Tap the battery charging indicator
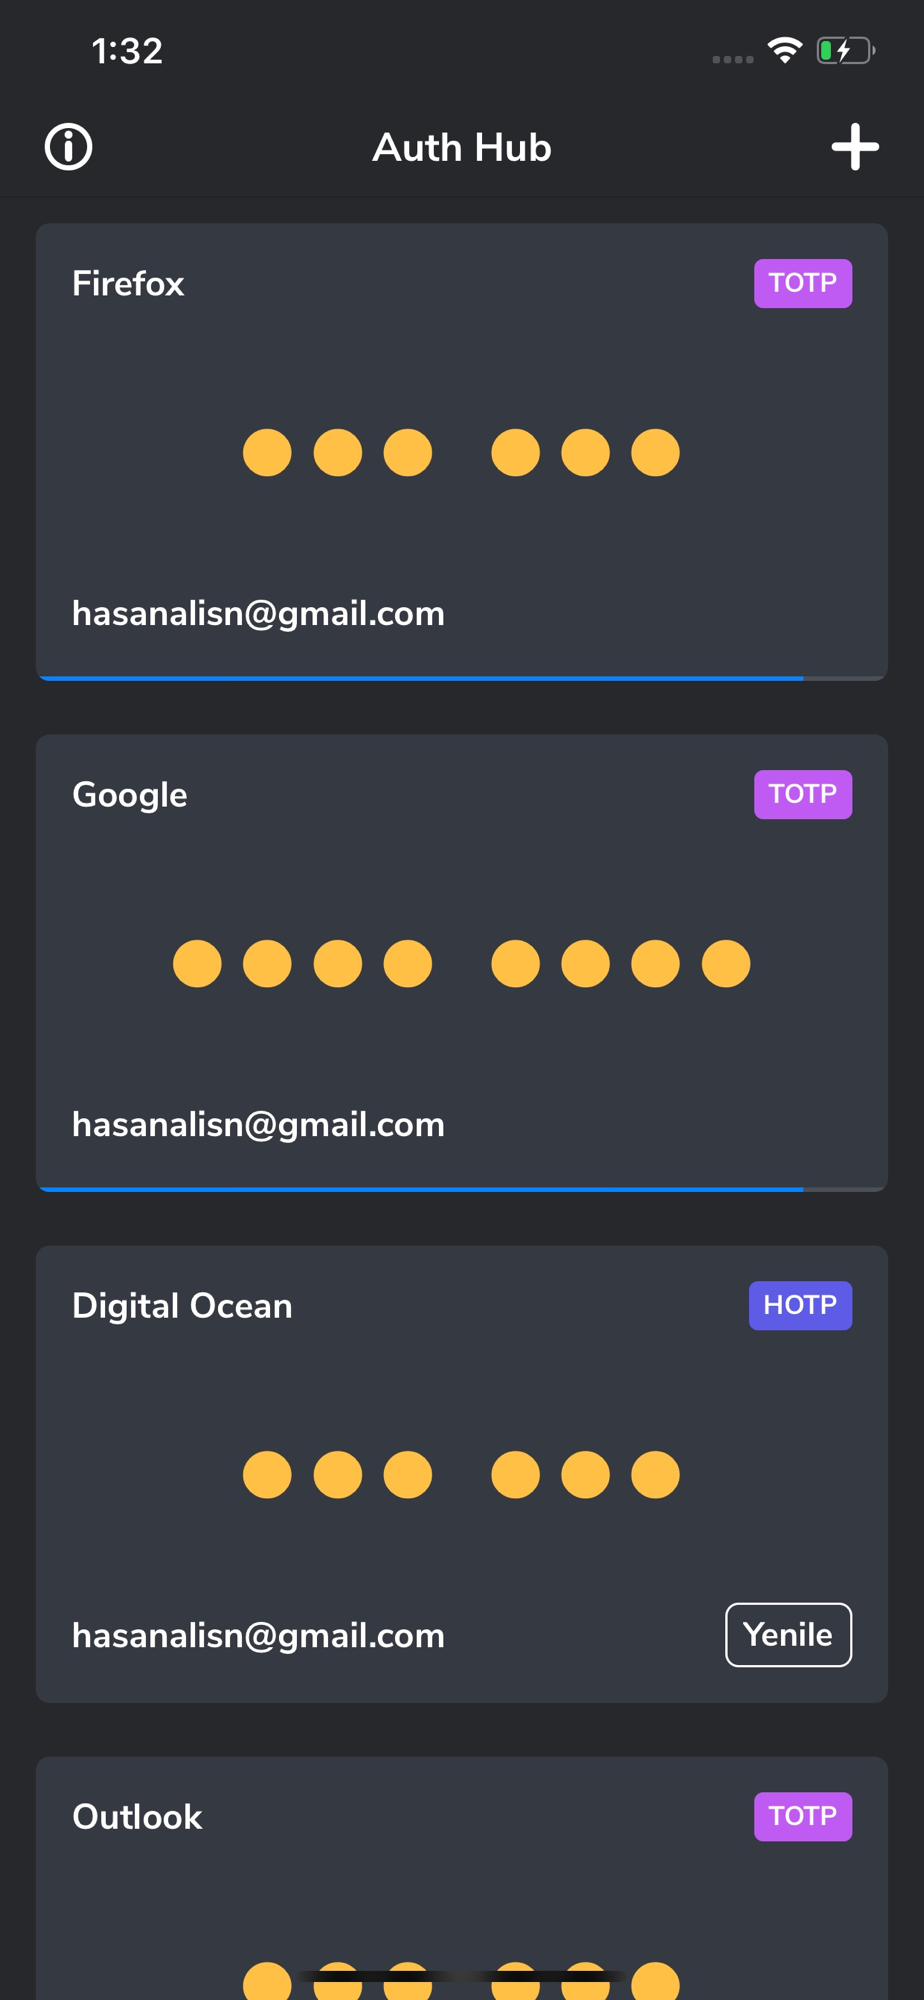 pos(846,50)
